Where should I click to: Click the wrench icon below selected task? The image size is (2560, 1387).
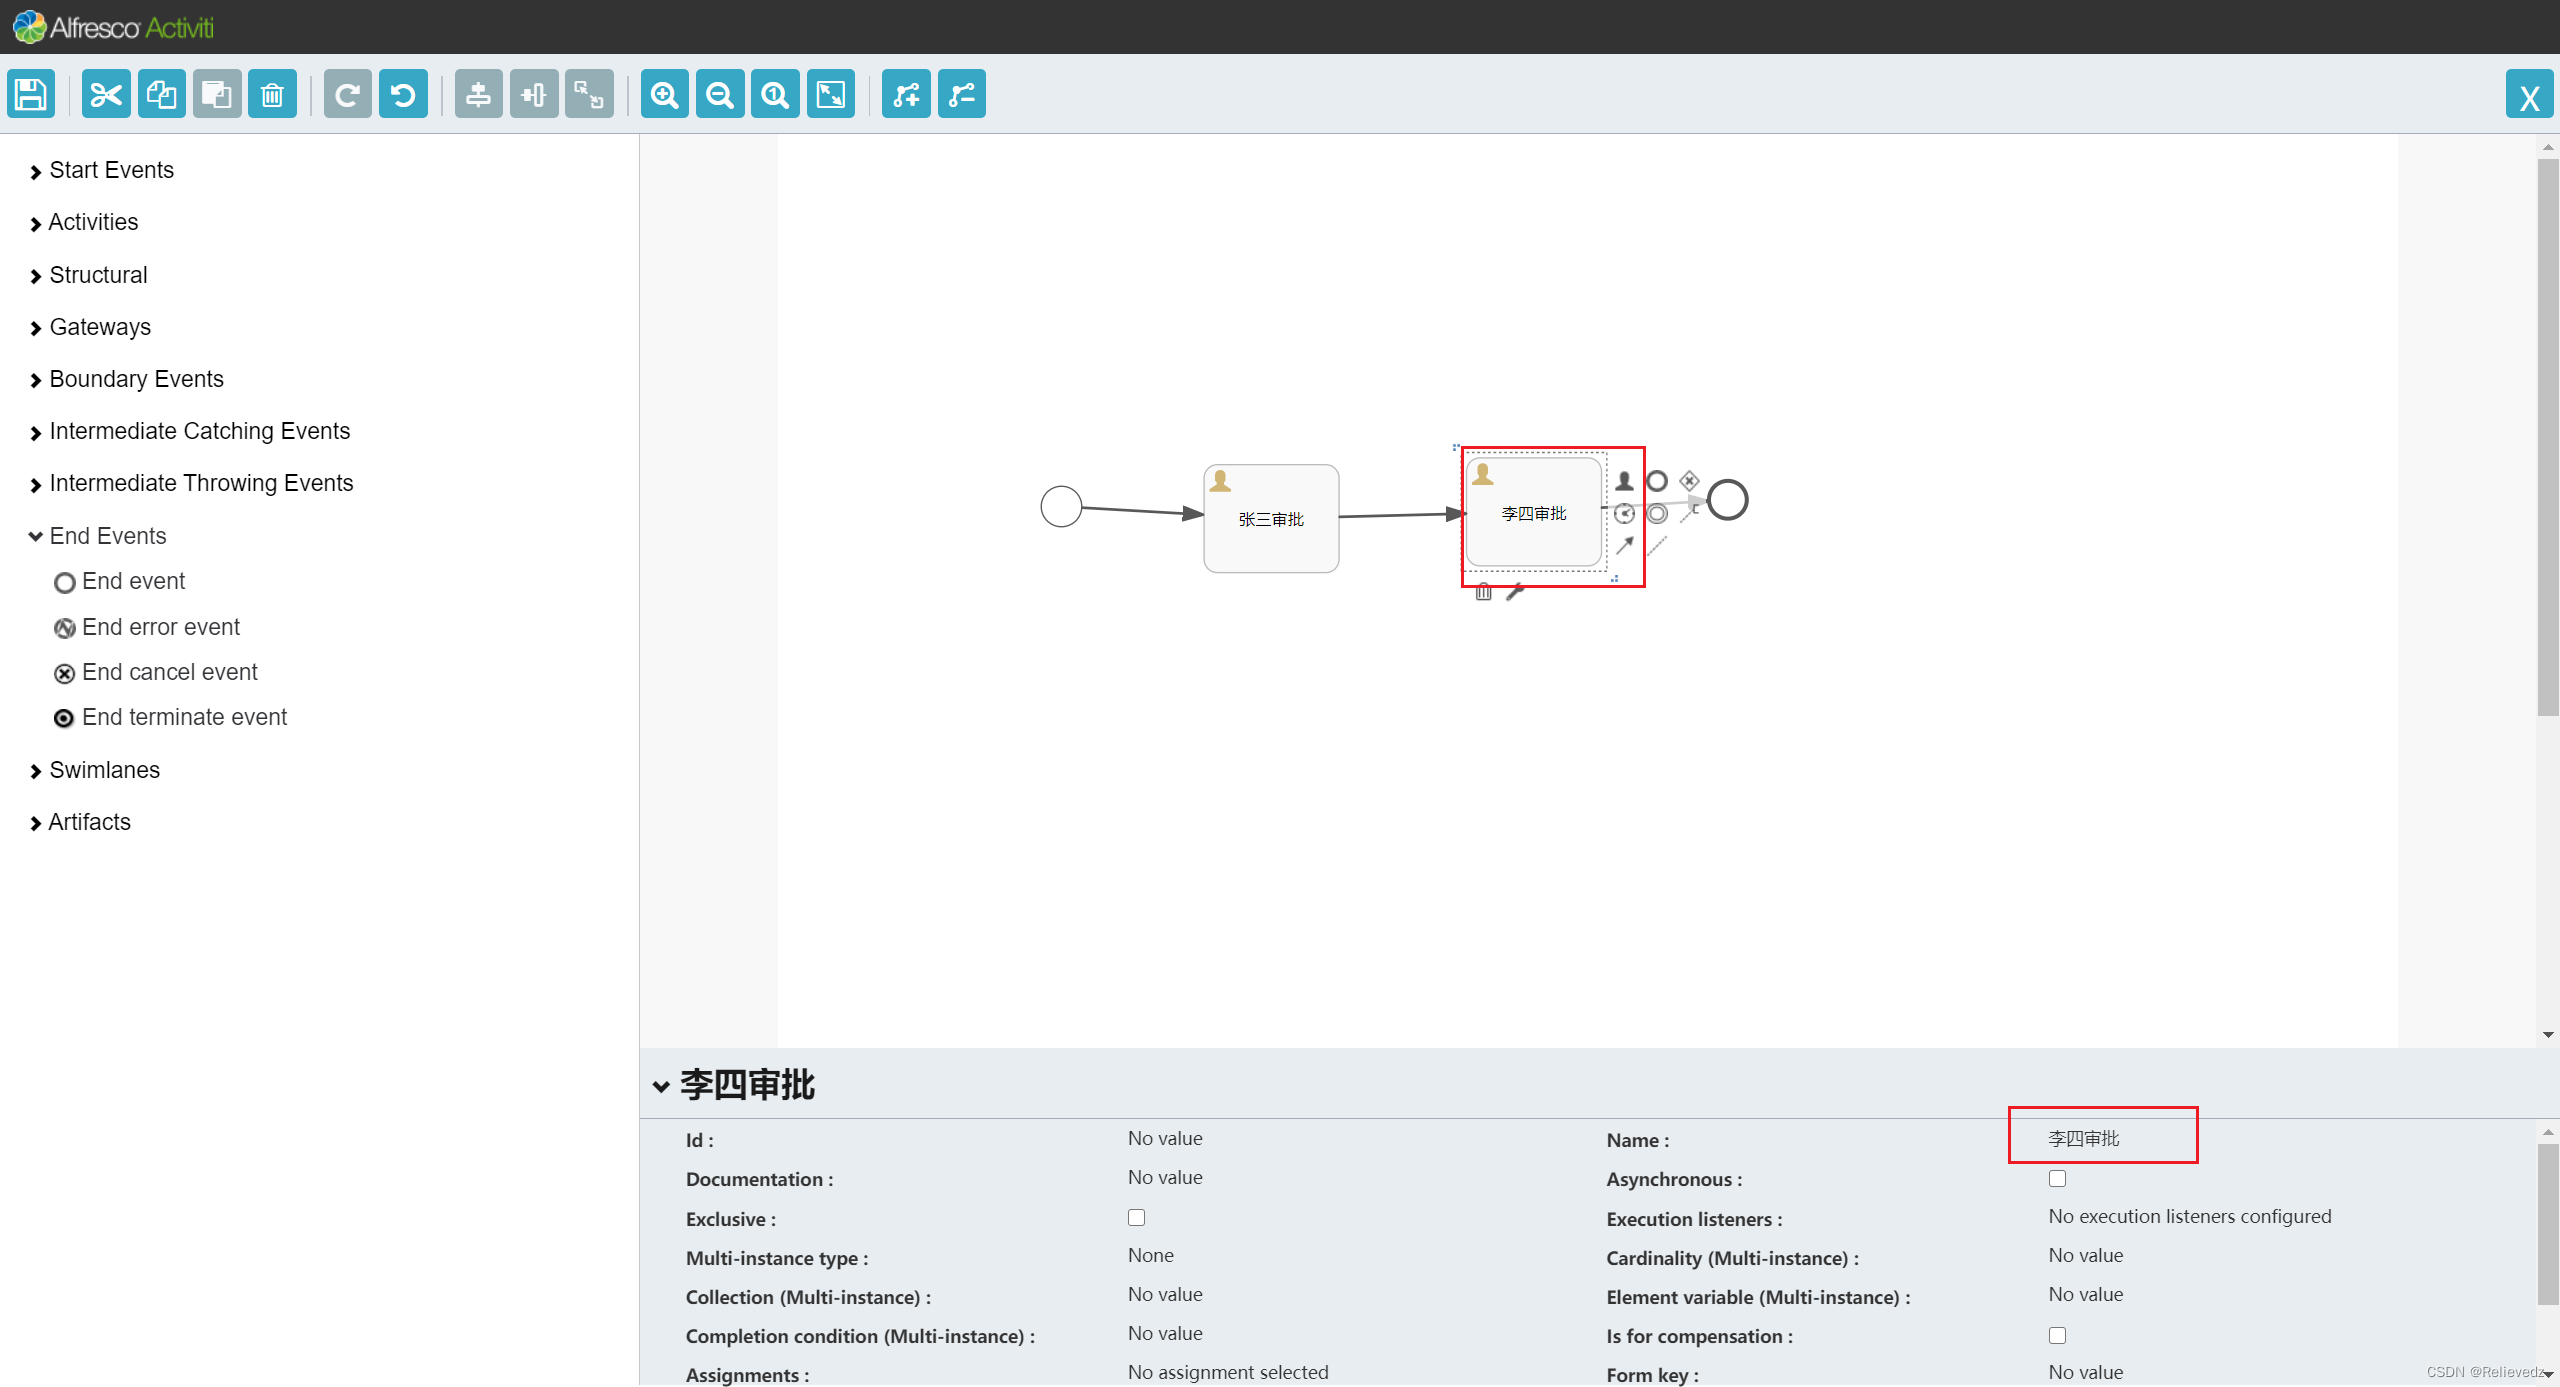pos(1515,592)
